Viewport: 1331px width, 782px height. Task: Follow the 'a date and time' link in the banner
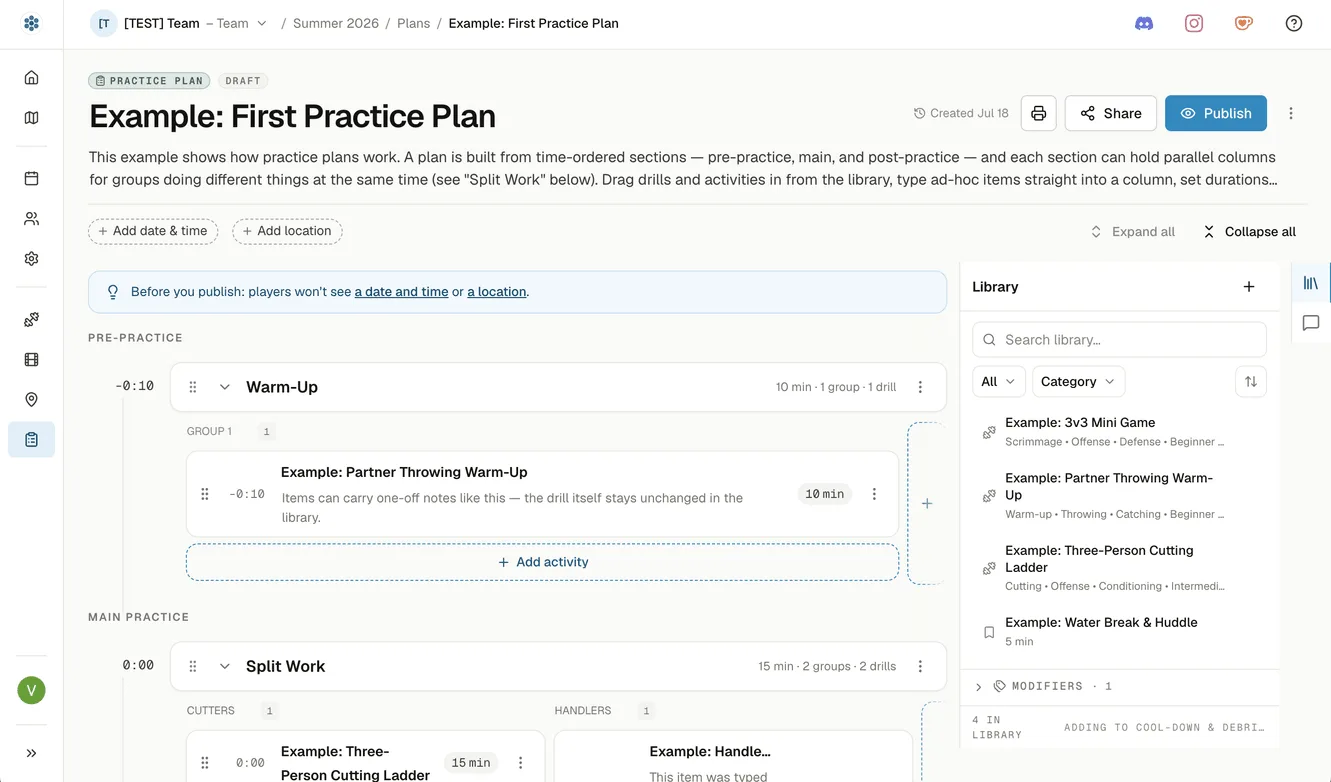tap(401, 292)
